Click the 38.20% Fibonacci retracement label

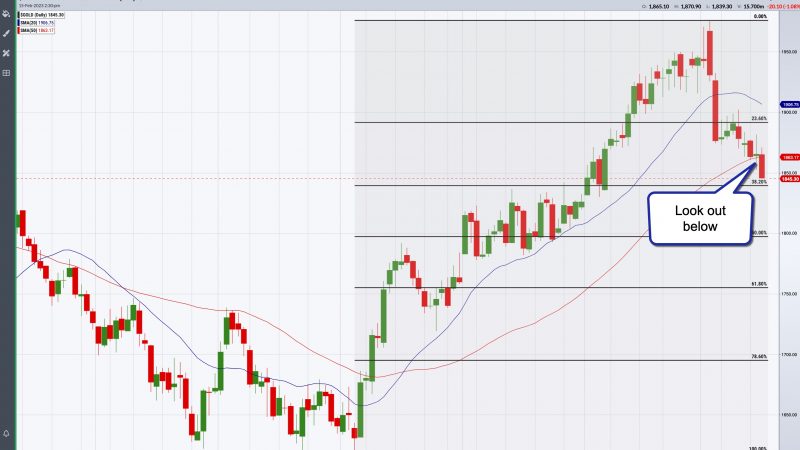759,182
